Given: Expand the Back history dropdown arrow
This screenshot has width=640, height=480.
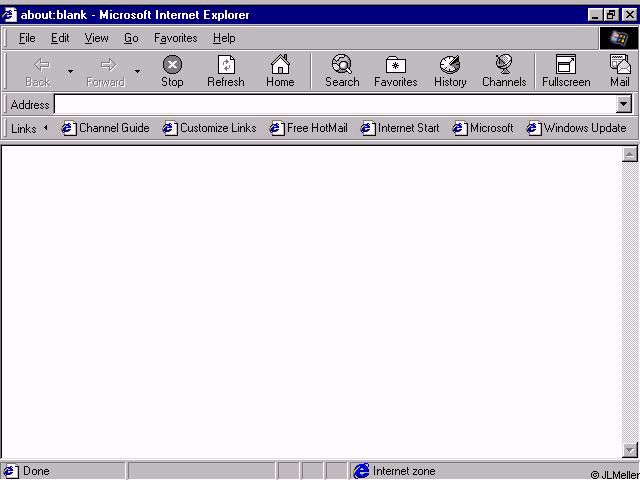Looking at the screenshot, I should click(70, 71).
